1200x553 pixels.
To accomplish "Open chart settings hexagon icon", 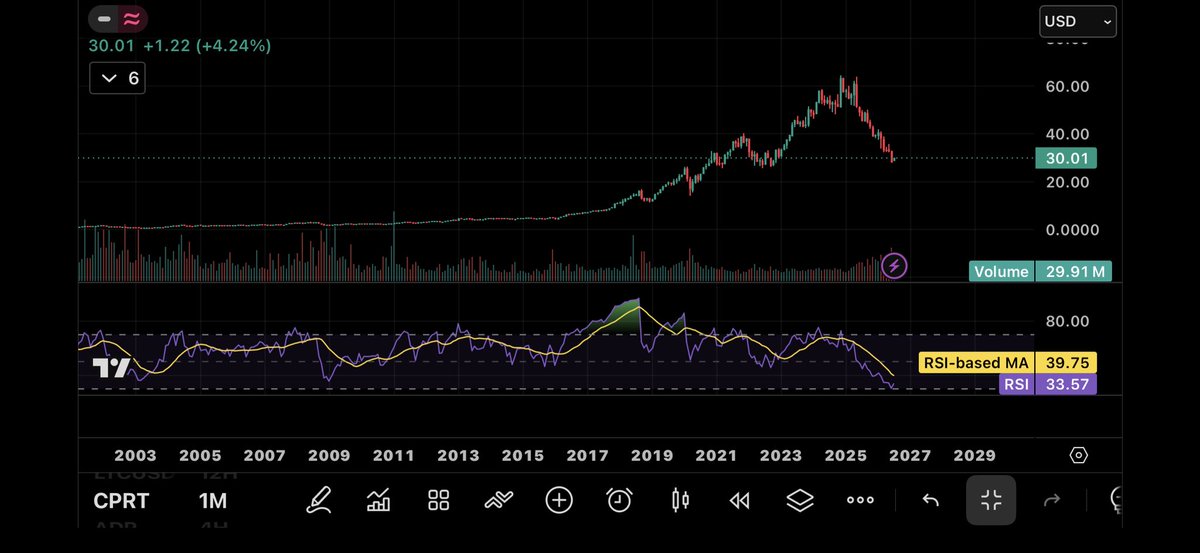I will (1079, 455).
